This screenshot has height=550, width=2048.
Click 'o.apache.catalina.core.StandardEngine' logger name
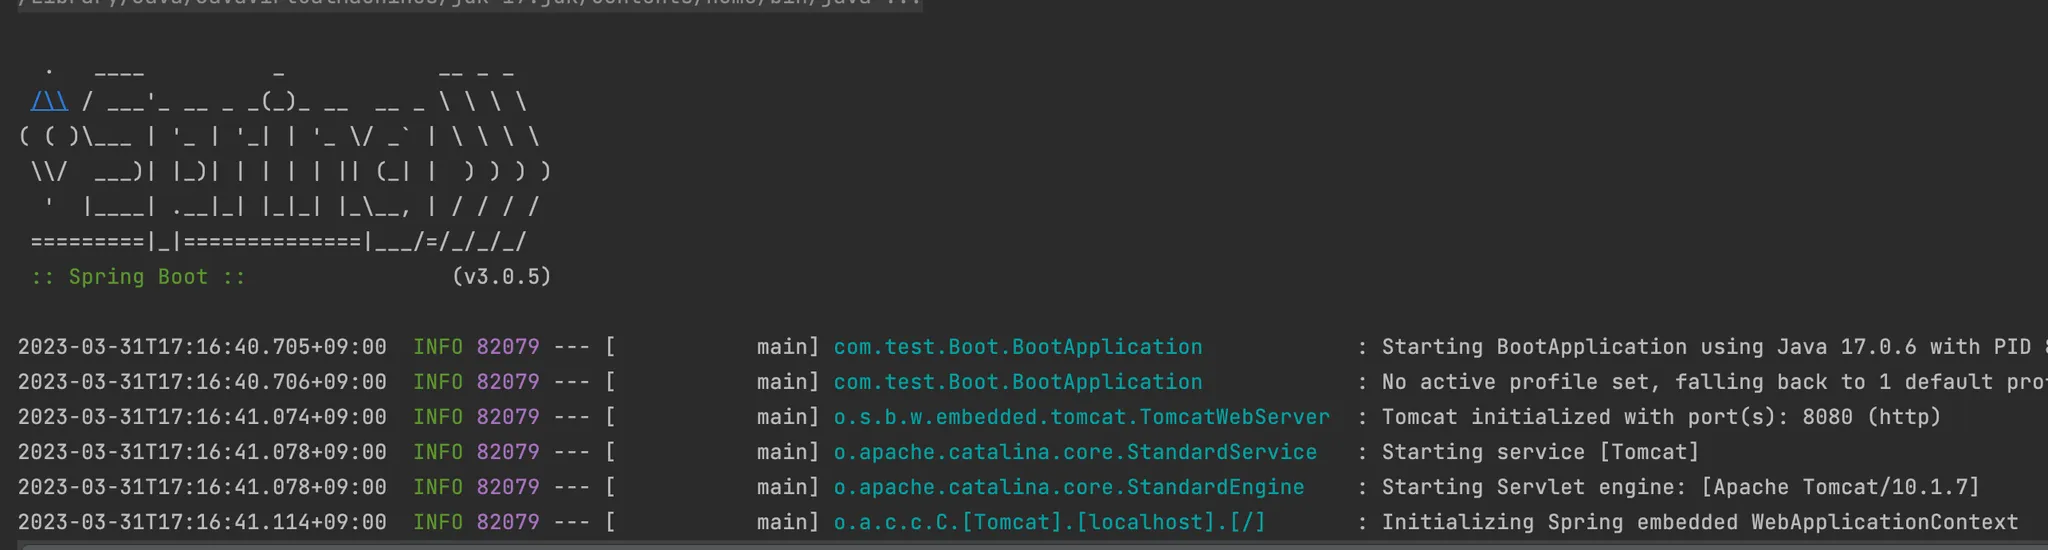1069,487
